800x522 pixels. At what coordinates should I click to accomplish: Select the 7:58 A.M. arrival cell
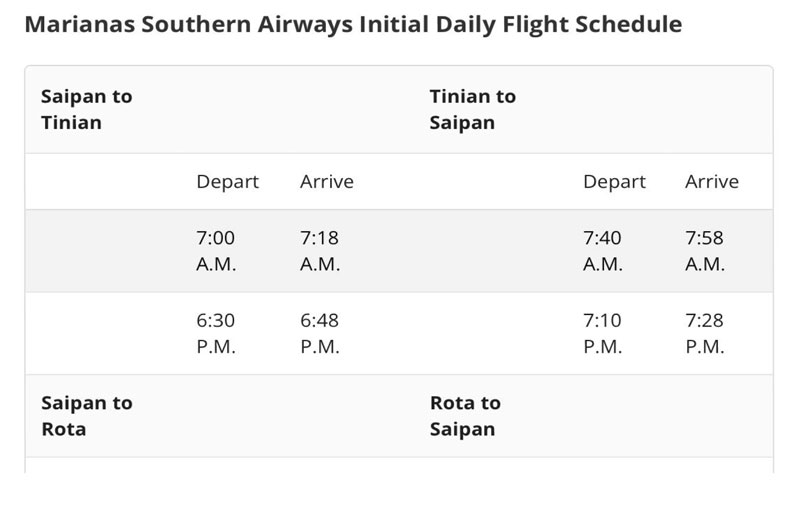tap(705, 251)
